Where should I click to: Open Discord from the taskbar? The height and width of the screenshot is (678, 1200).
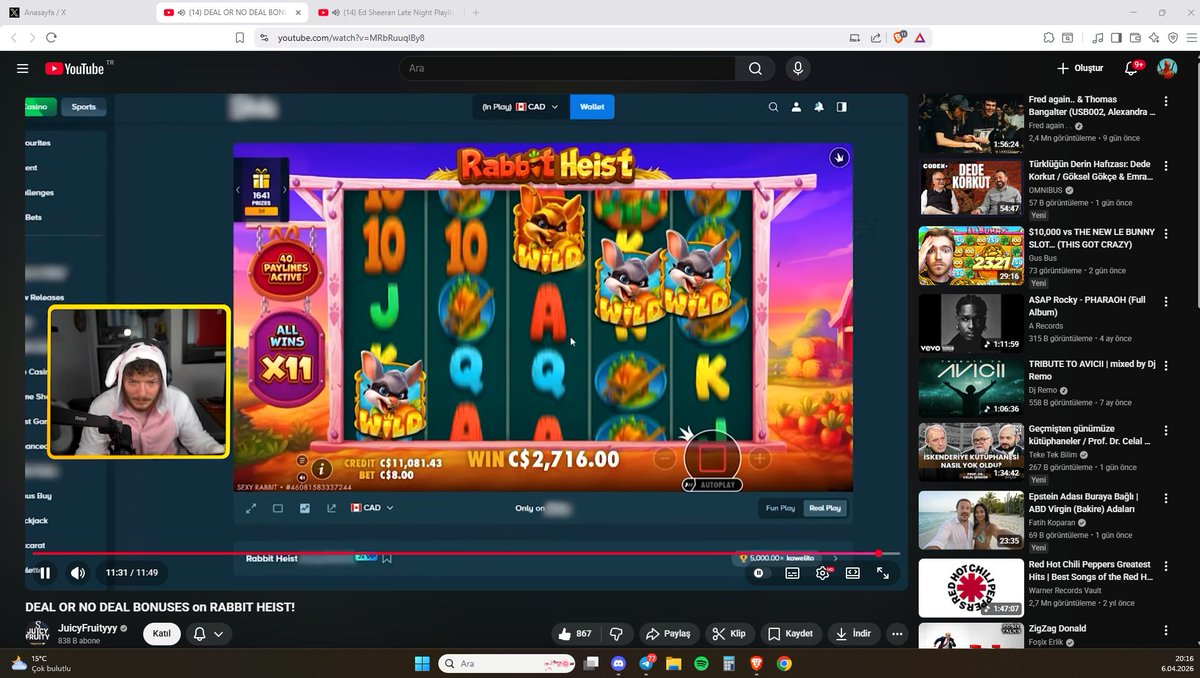point(619,663)
